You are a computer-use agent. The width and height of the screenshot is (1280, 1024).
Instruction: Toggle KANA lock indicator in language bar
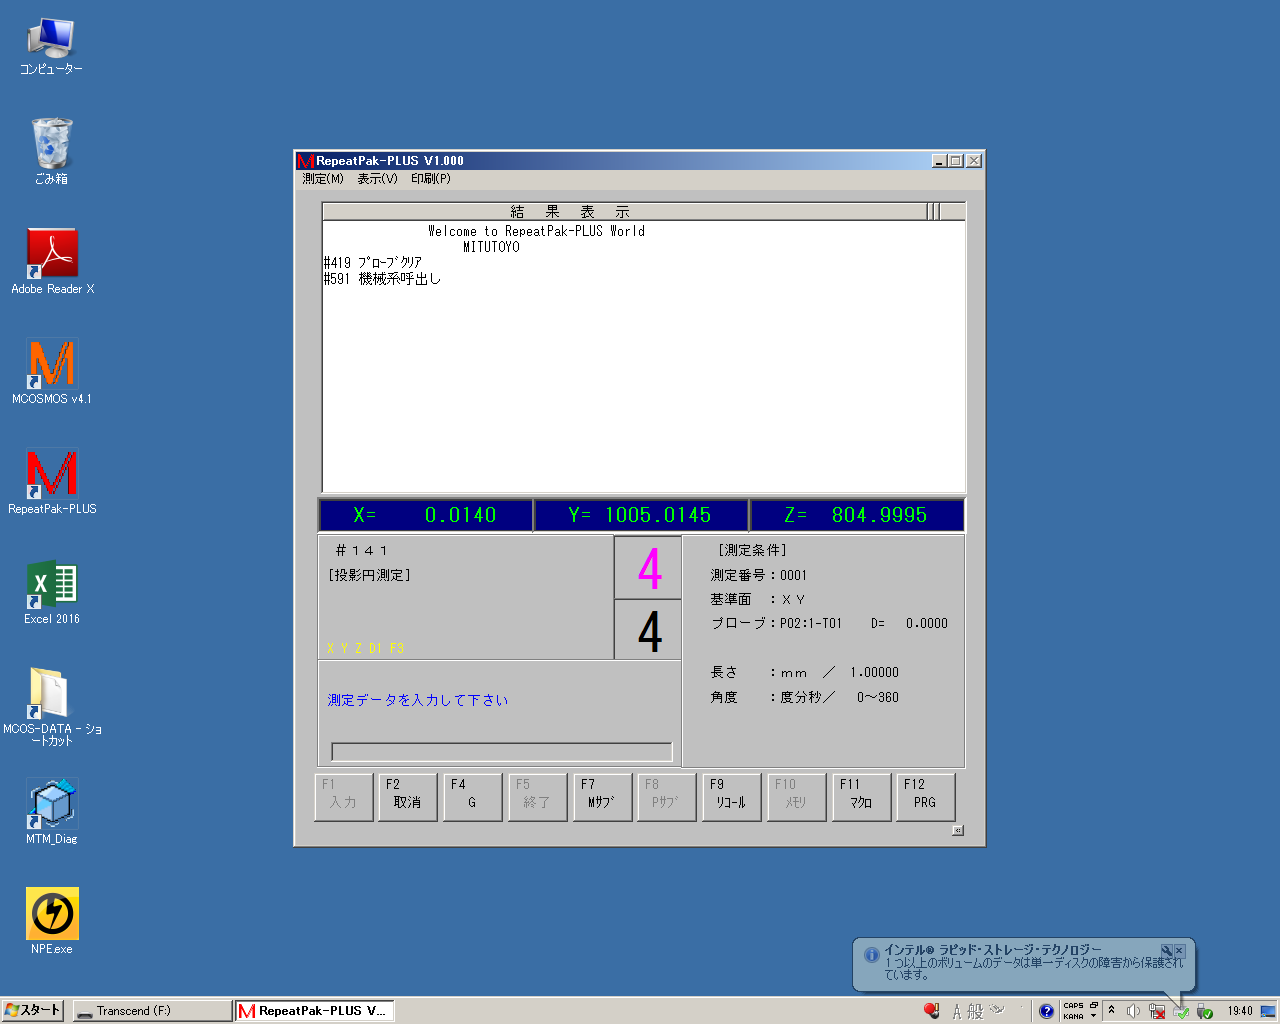[x=1073, y=1016]
